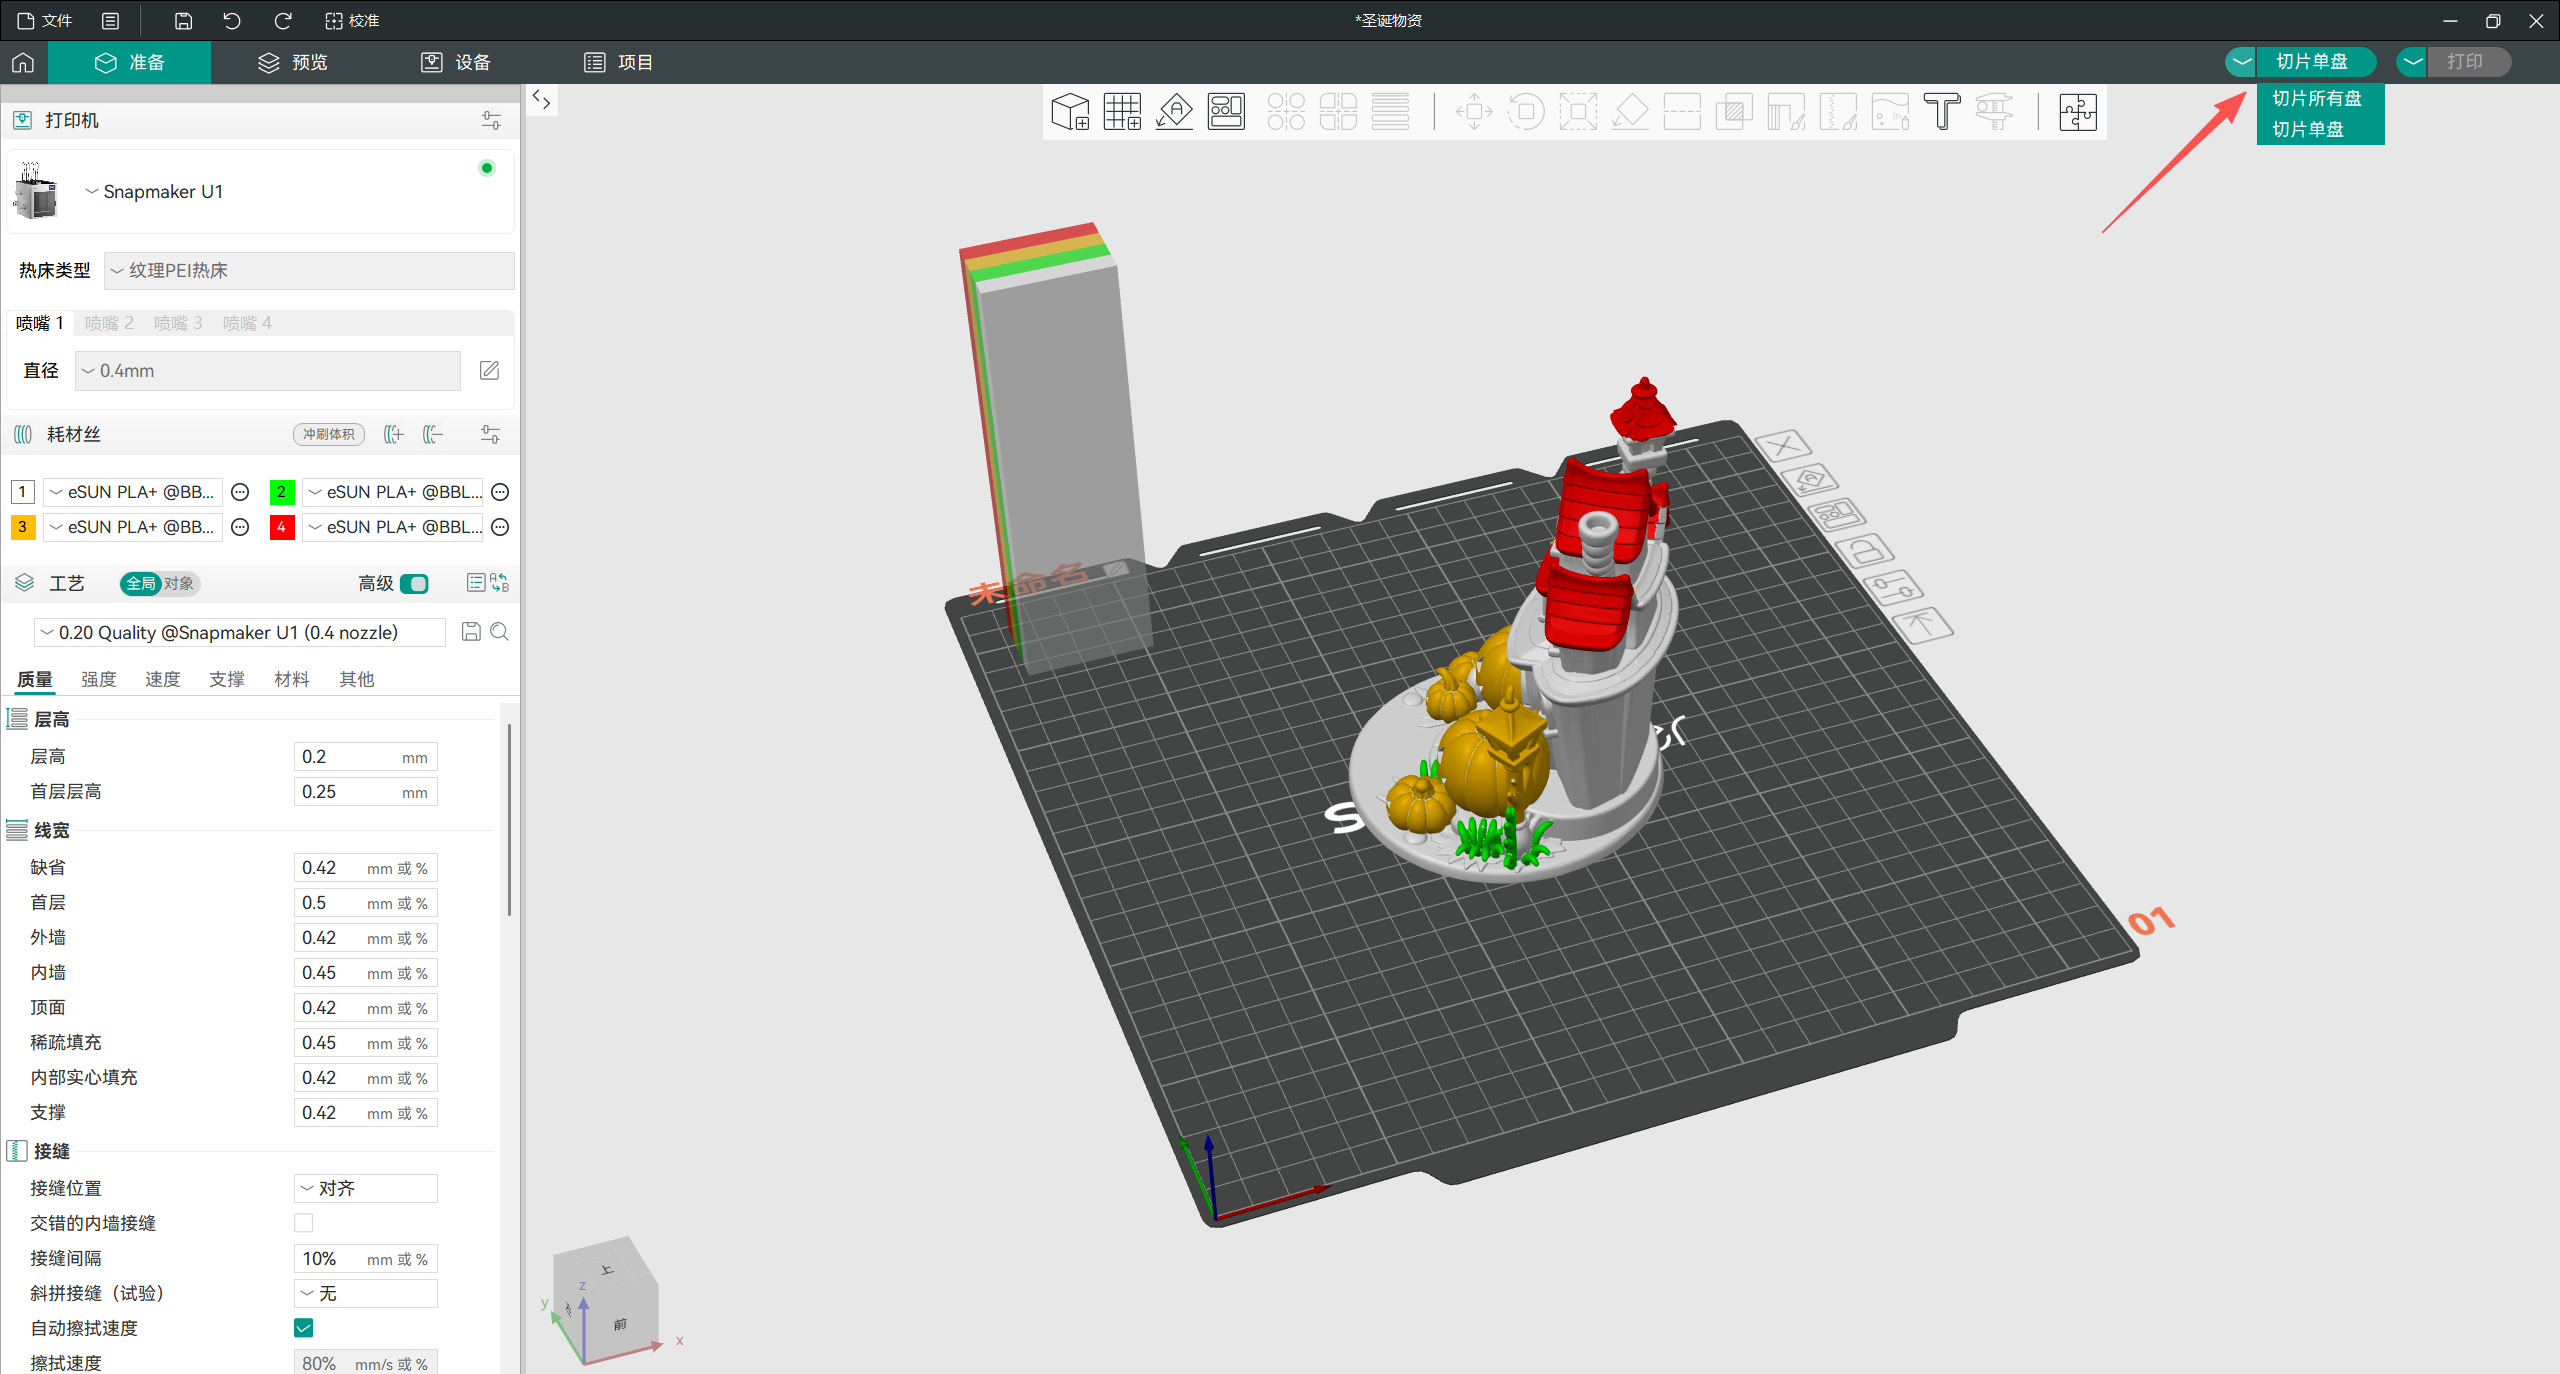This screenshot has width=2560, height=1374.
Task: Add a new plate with grid icon
Action: (x=1122, y=112)
